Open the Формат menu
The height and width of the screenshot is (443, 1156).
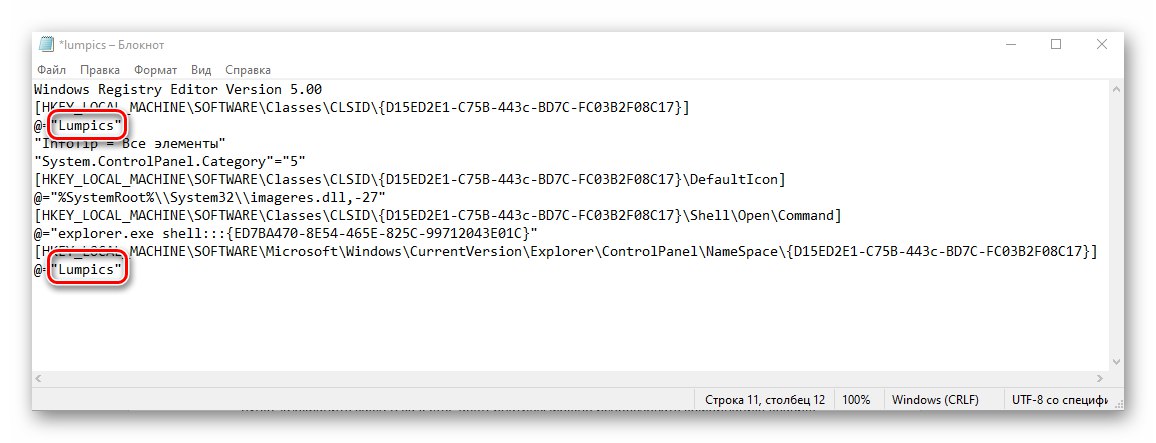[x=155, y=71]
